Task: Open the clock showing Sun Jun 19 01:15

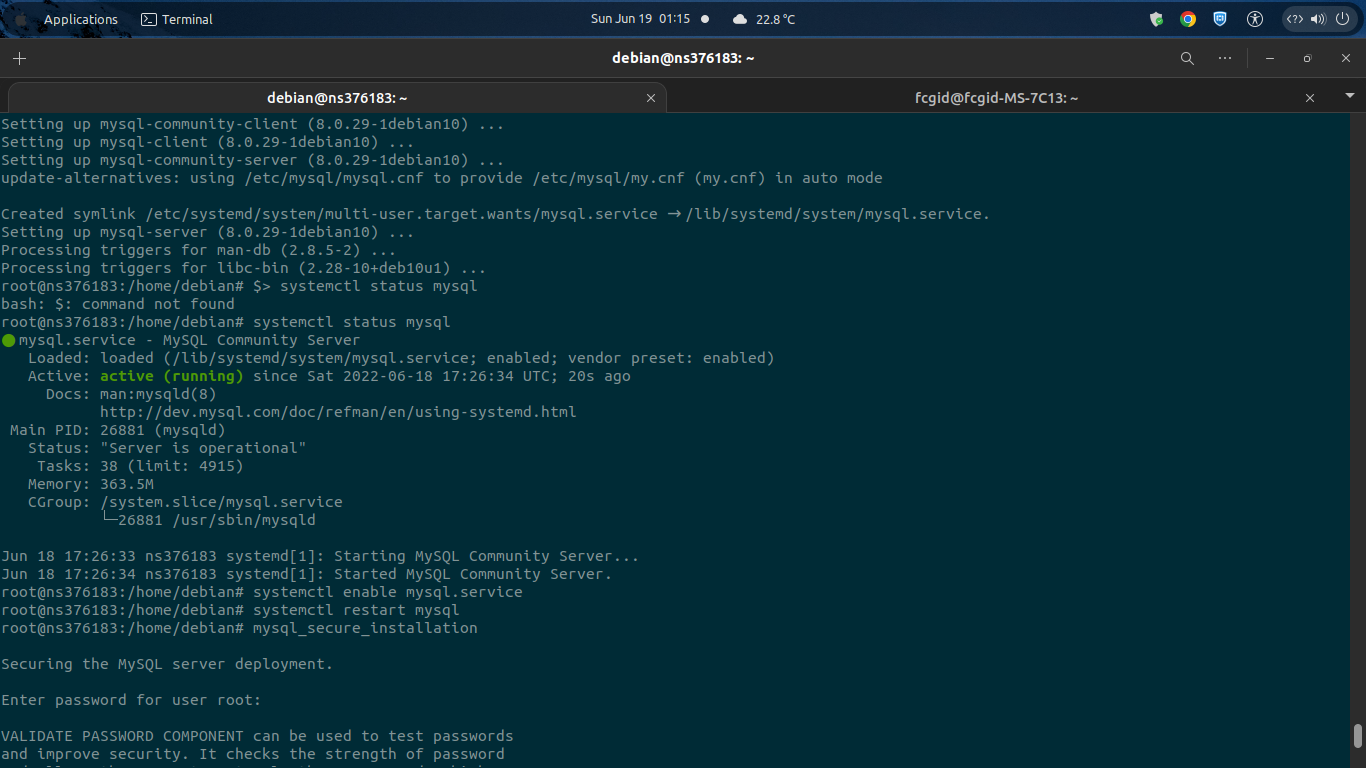Action: [640, 19]
